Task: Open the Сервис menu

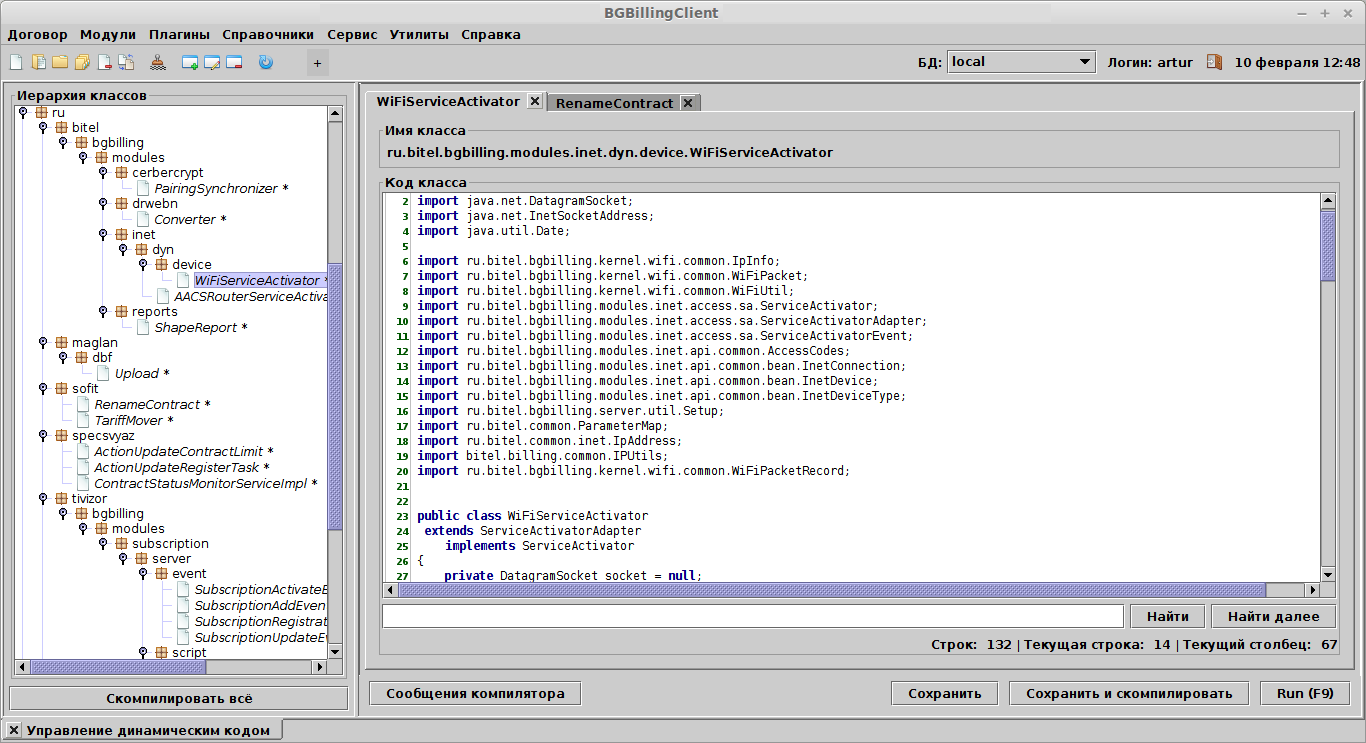Action: tap(351, 33)
